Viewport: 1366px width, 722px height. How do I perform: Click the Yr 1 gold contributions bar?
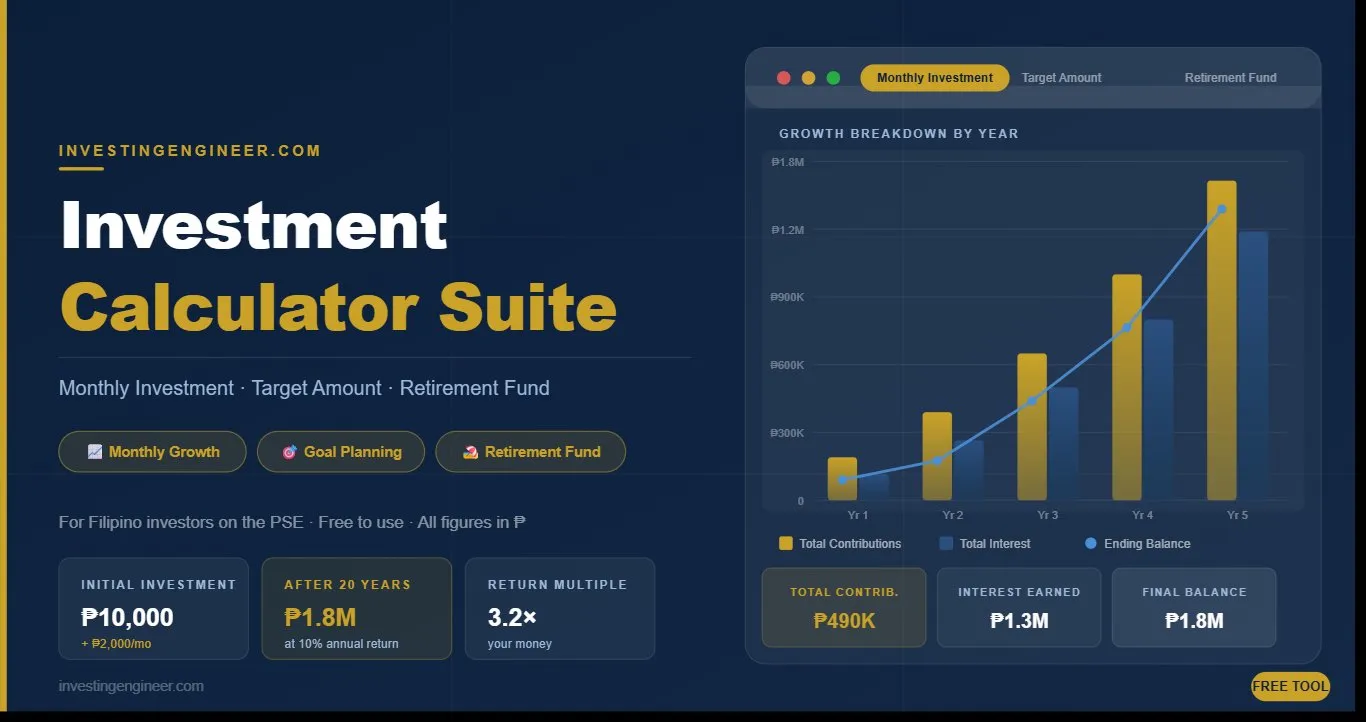842,479
